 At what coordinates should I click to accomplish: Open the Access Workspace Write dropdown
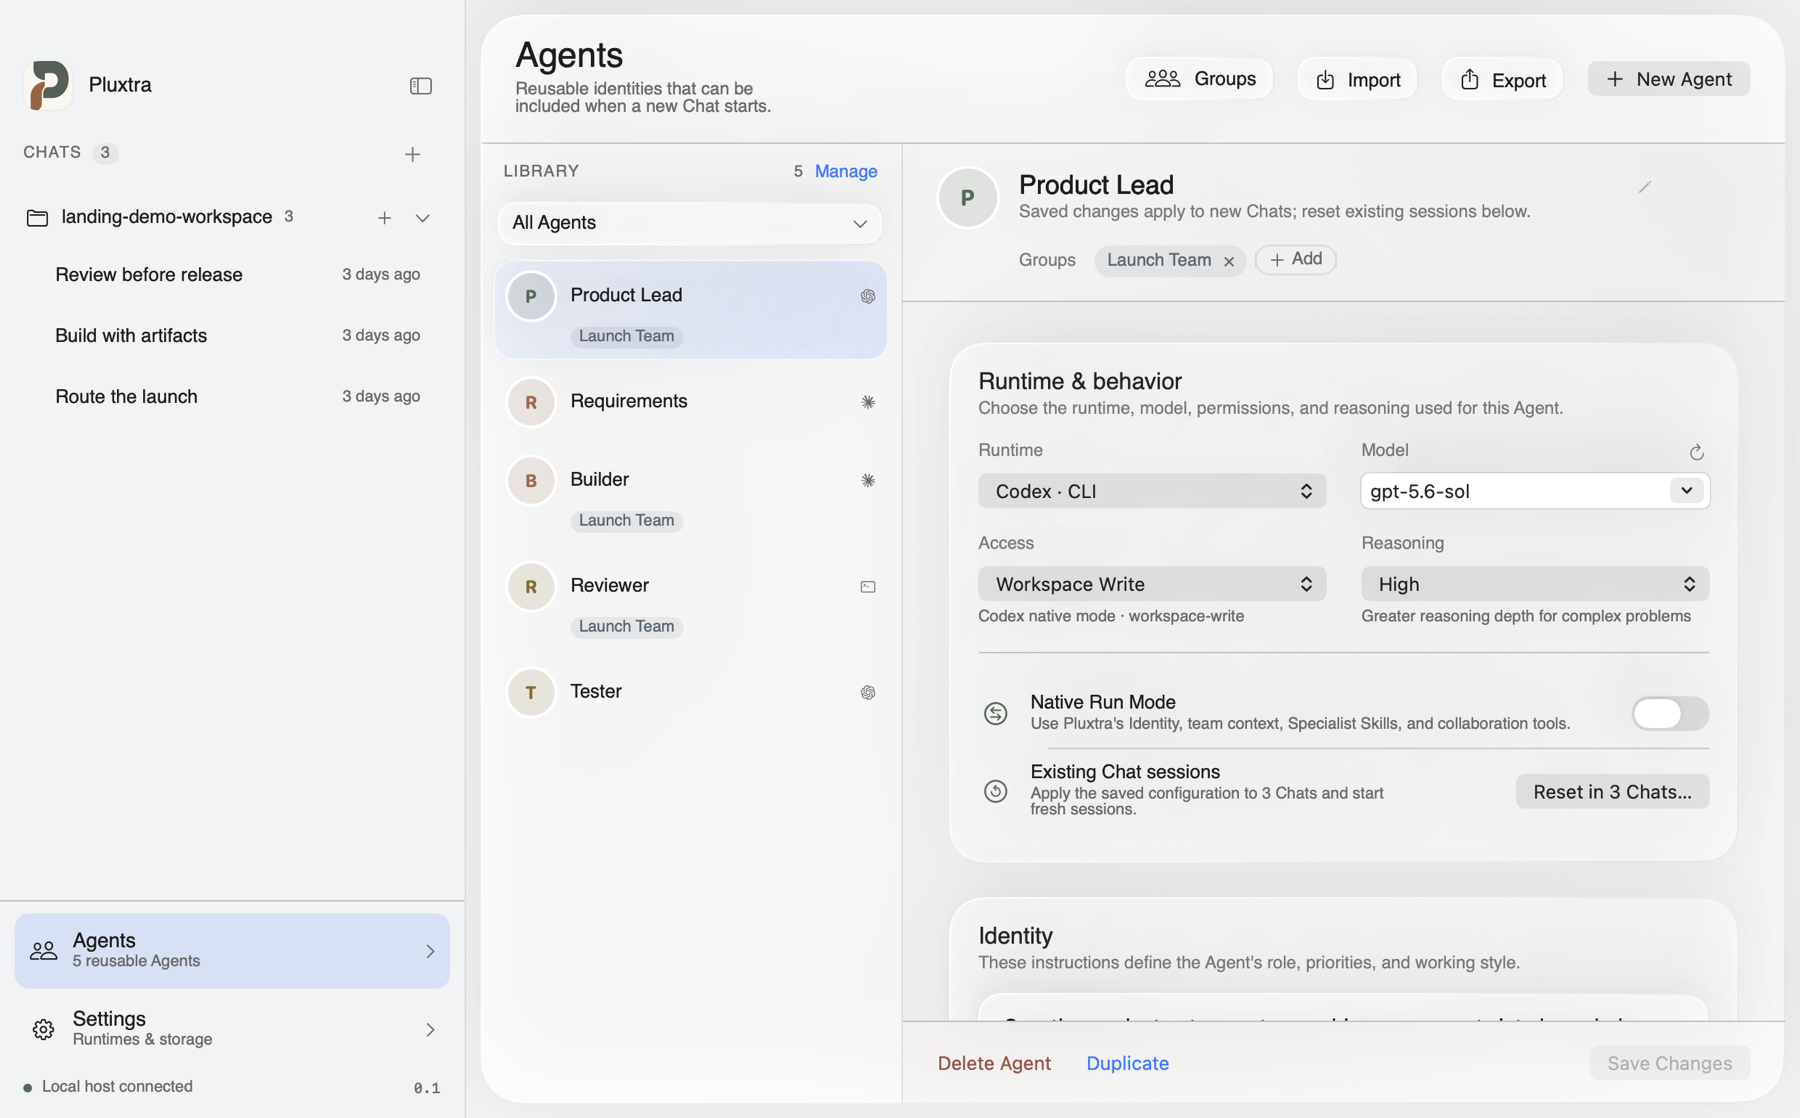tap(1152, 584)
